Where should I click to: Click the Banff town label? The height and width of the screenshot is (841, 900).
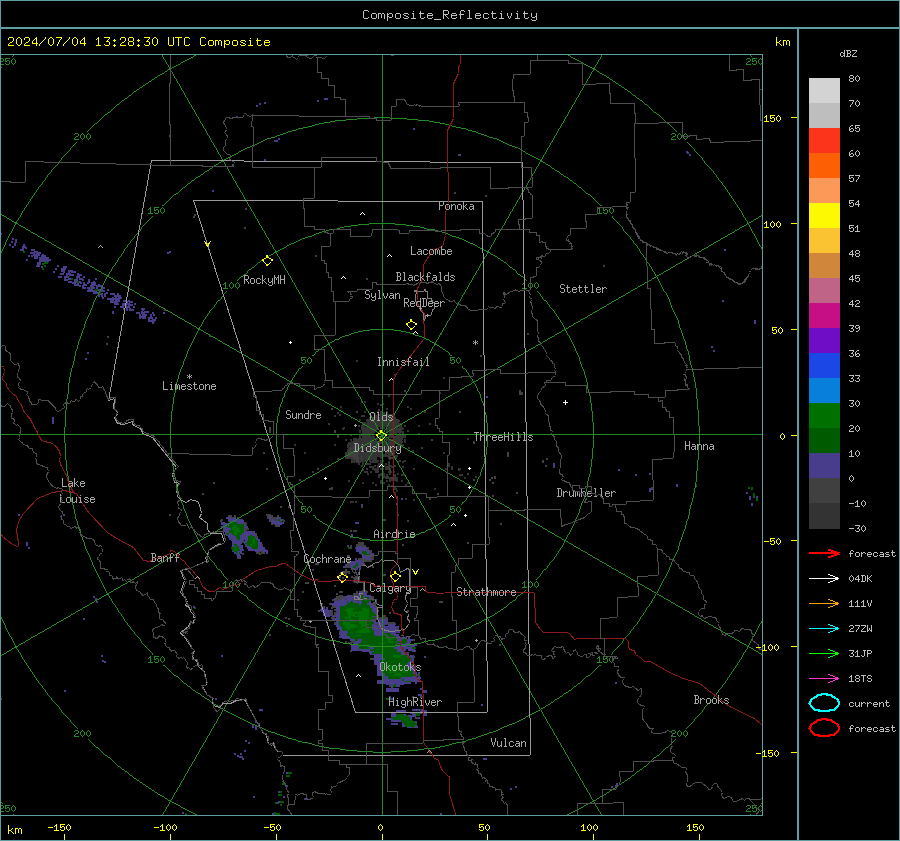click(165, 558)
